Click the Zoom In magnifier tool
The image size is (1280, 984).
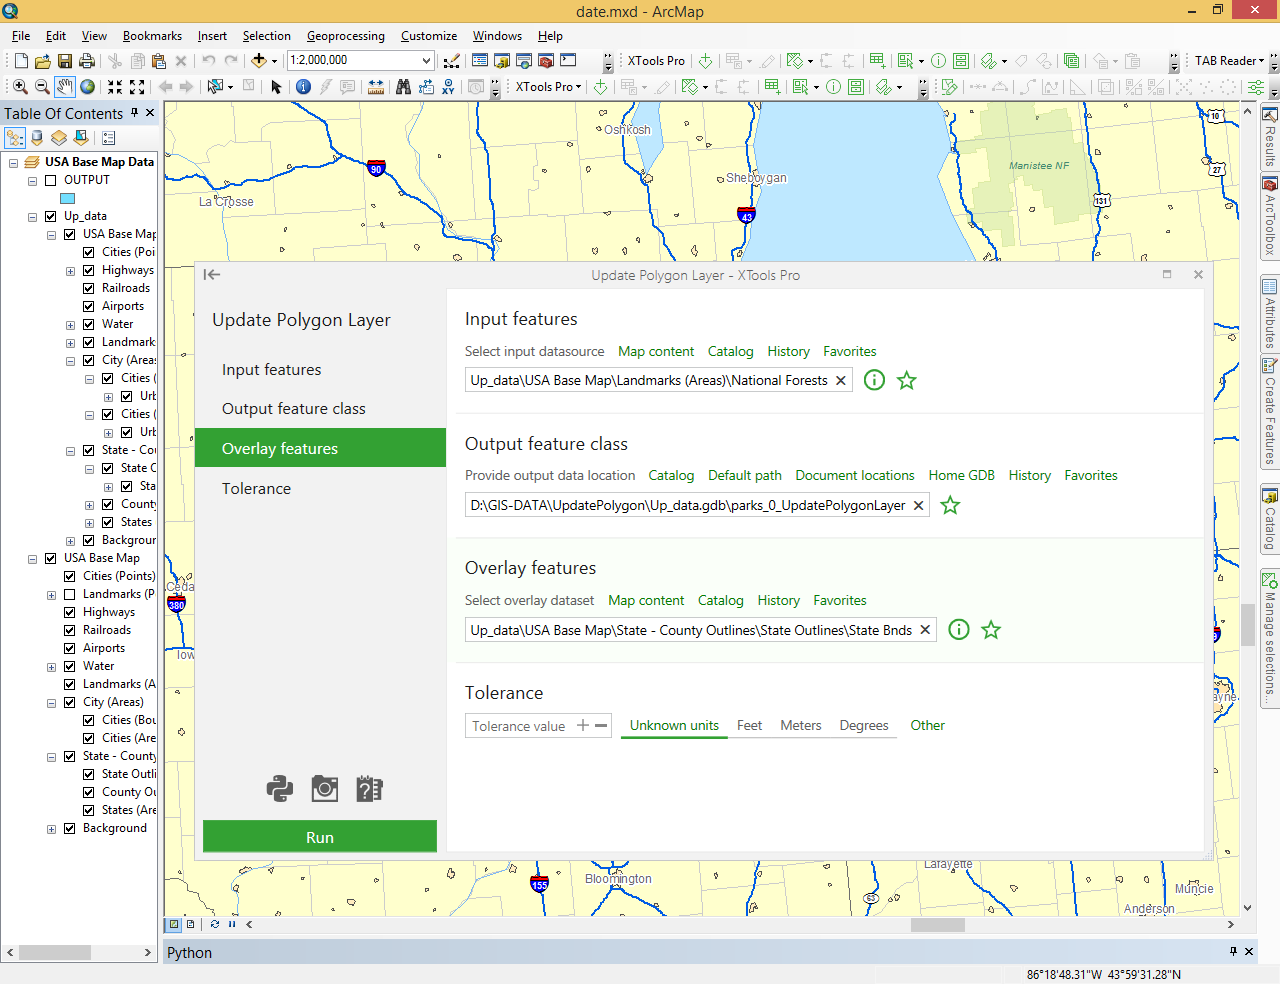pyautogui.click(x=20, y=87)
